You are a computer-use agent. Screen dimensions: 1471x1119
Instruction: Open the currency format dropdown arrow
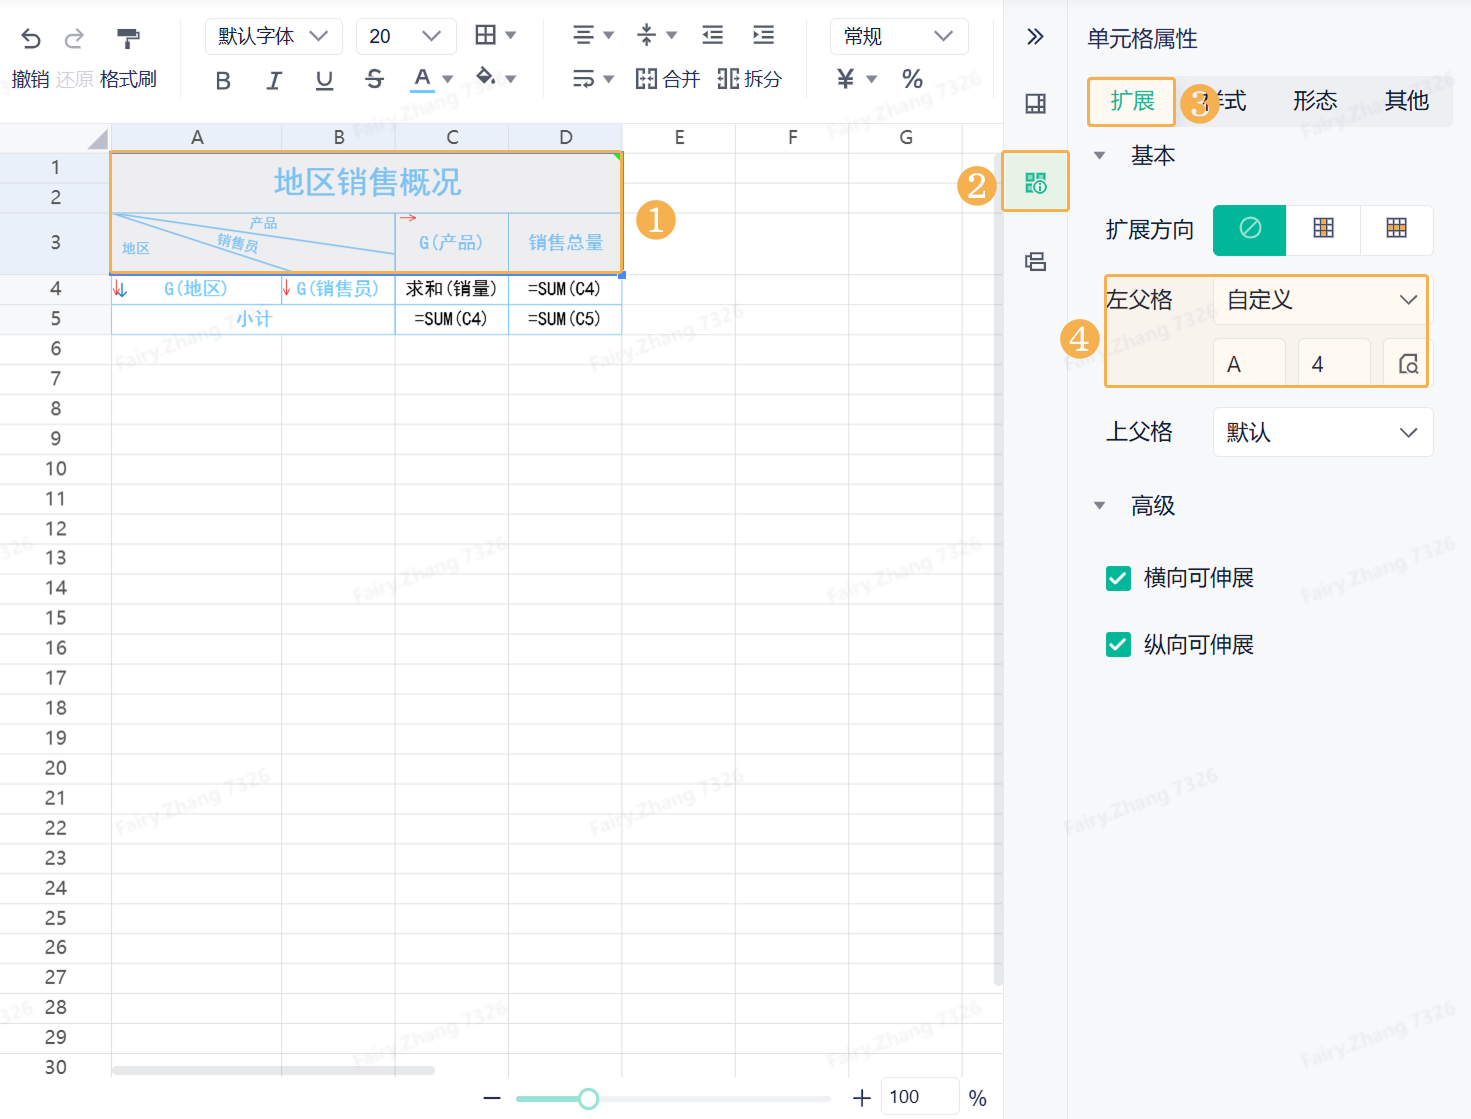click(871, 79)
